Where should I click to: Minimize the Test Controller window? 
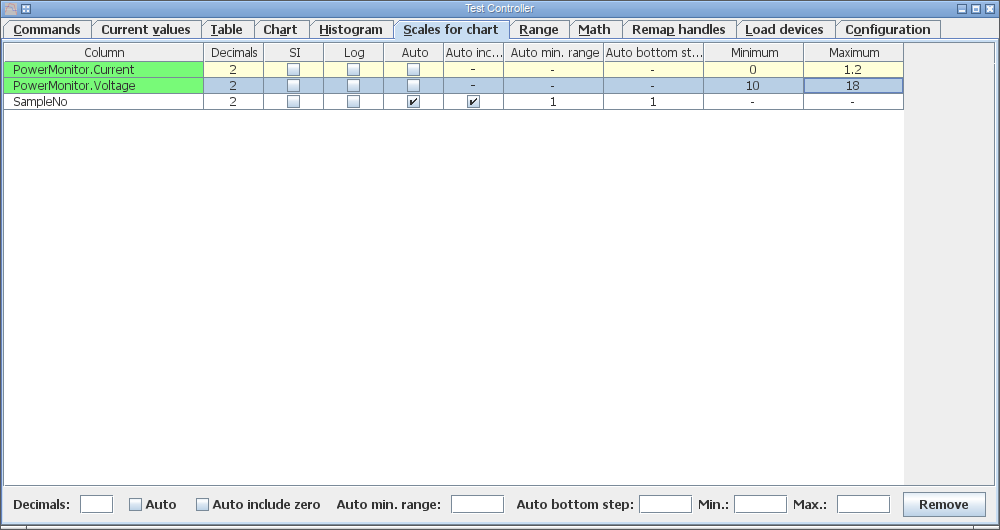click(962, 9)
